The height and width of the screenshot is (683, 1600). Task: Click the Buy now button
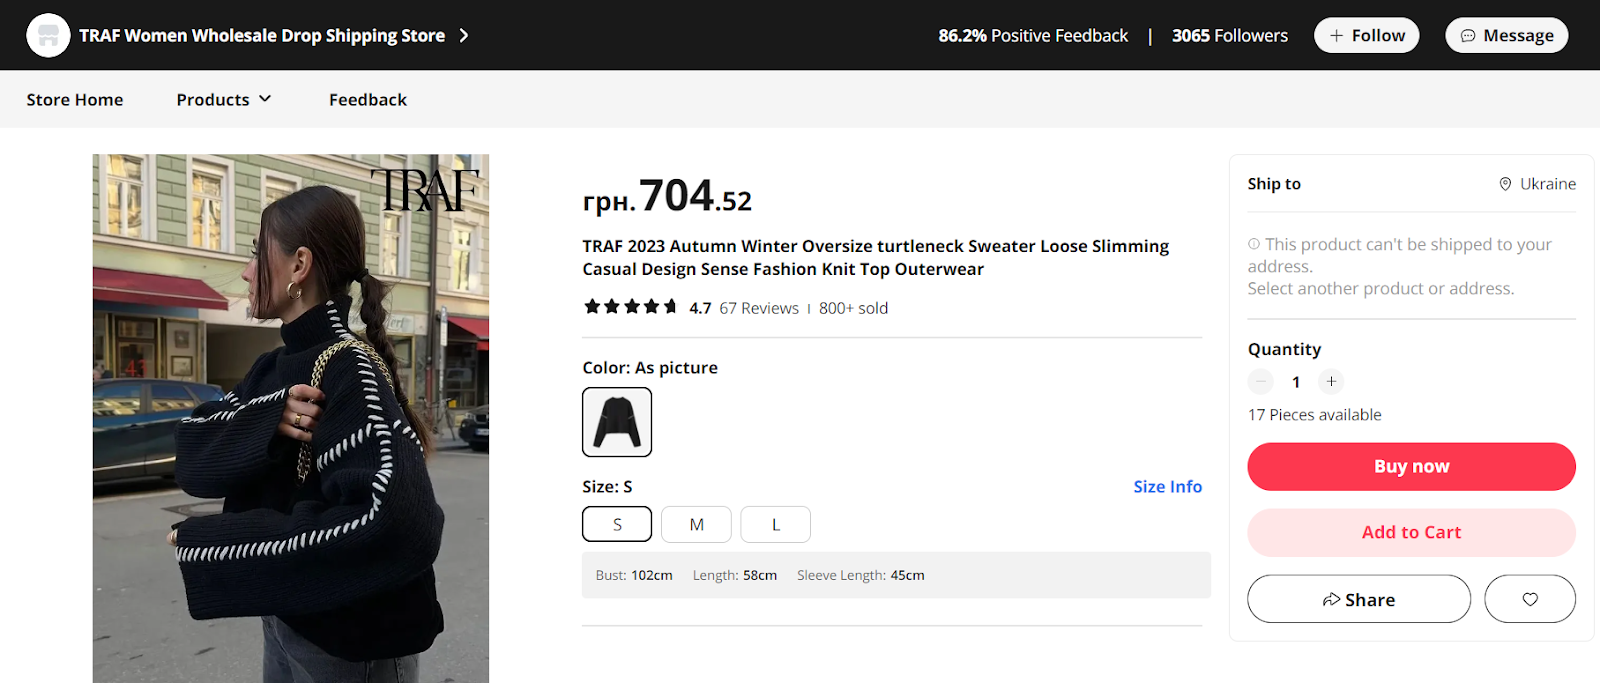[1411, 466]
